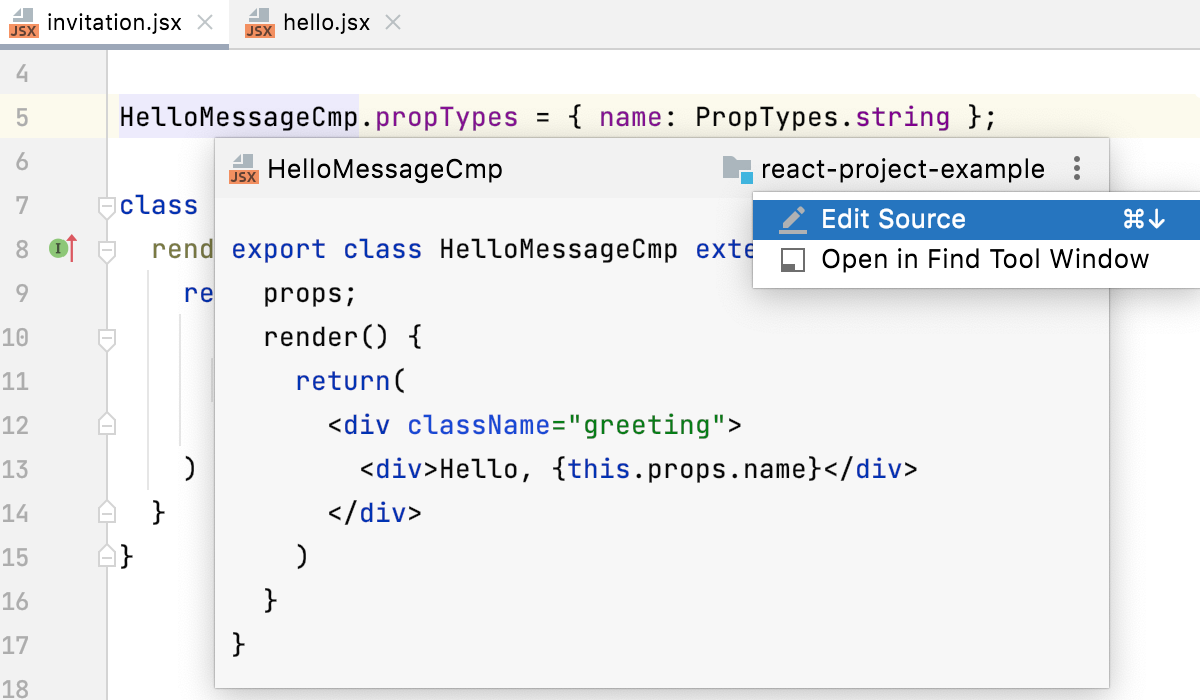The height and width of the screenshot is (700, 1200).
Task: Collapse the class block fold arrow at line 7
Action: 106,206
